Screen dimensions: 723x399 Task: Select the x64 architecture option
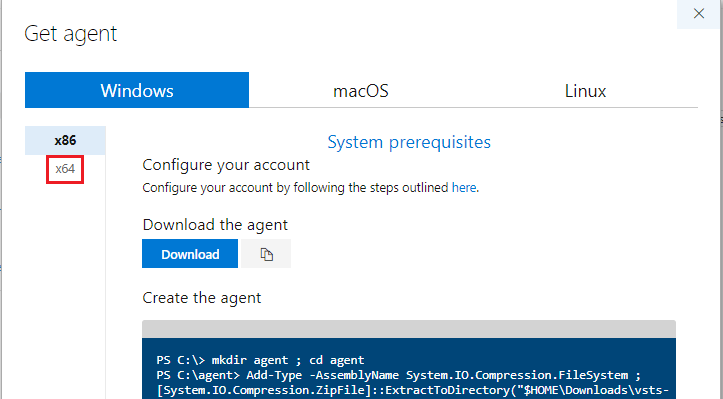pos(65,169)
